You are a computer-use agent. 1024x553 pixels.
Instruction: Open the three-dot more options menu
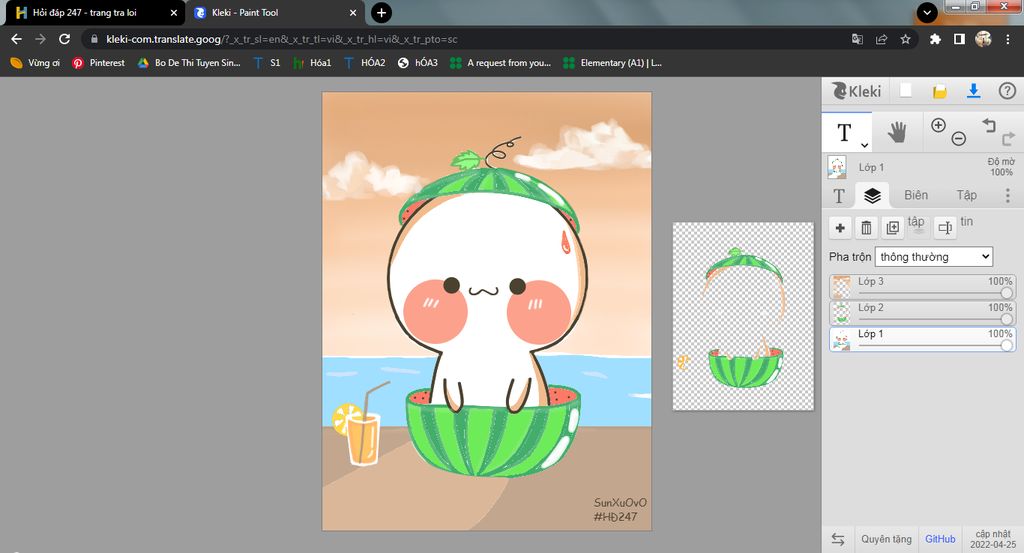[1007, 195]
